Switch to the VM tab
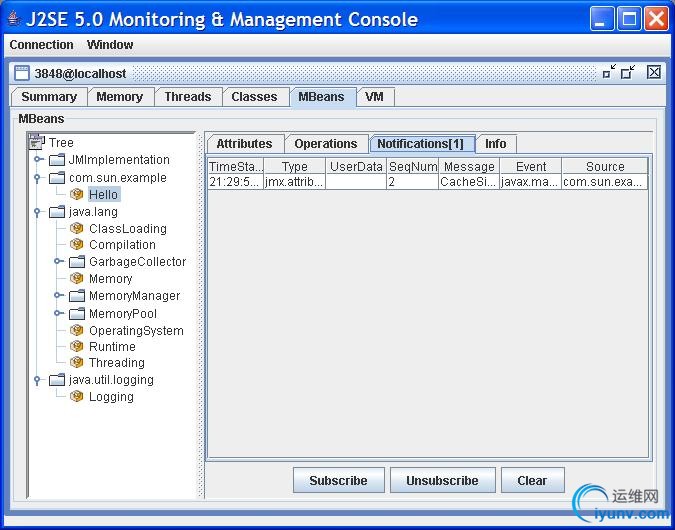 click(x=375, y=97)
